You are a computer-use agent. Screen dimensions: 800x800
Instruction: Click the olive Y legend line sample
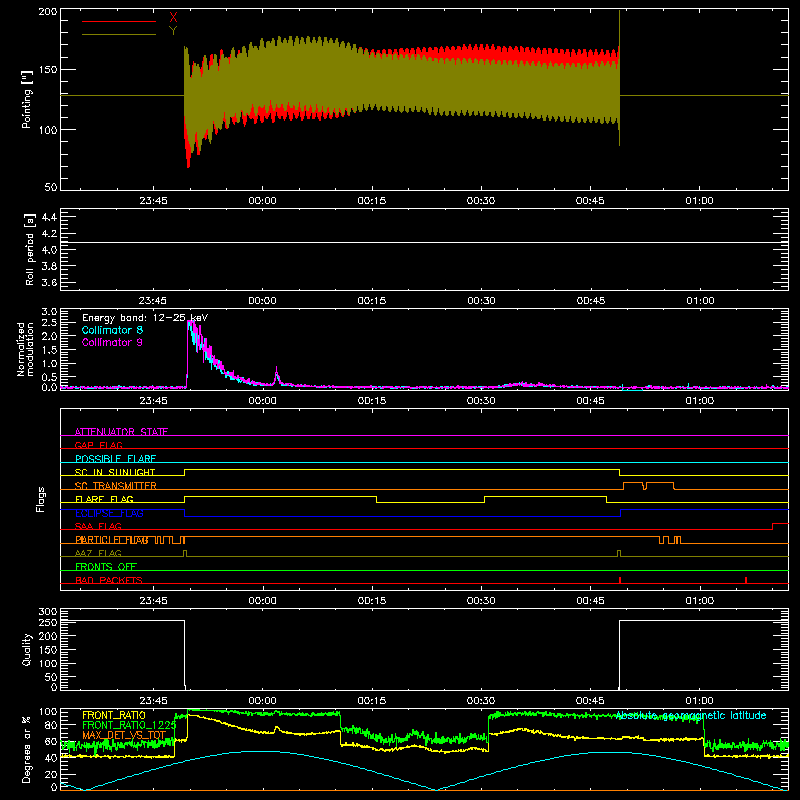tap(119, 34)
